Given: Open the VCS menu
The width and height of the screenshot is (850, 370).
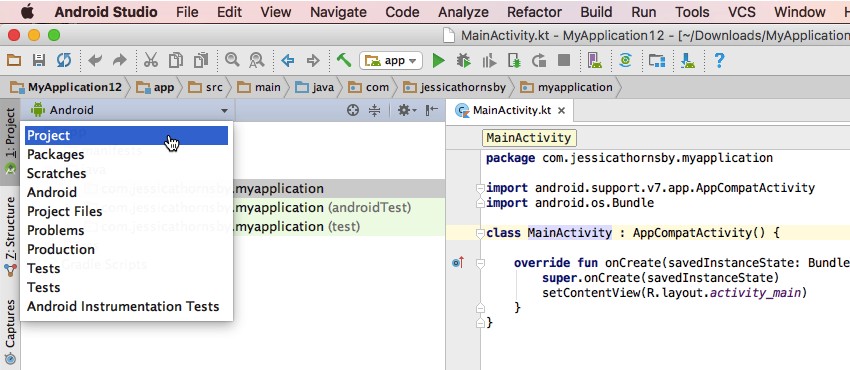Looking at the screenshot, I should (x=741, y=12).
